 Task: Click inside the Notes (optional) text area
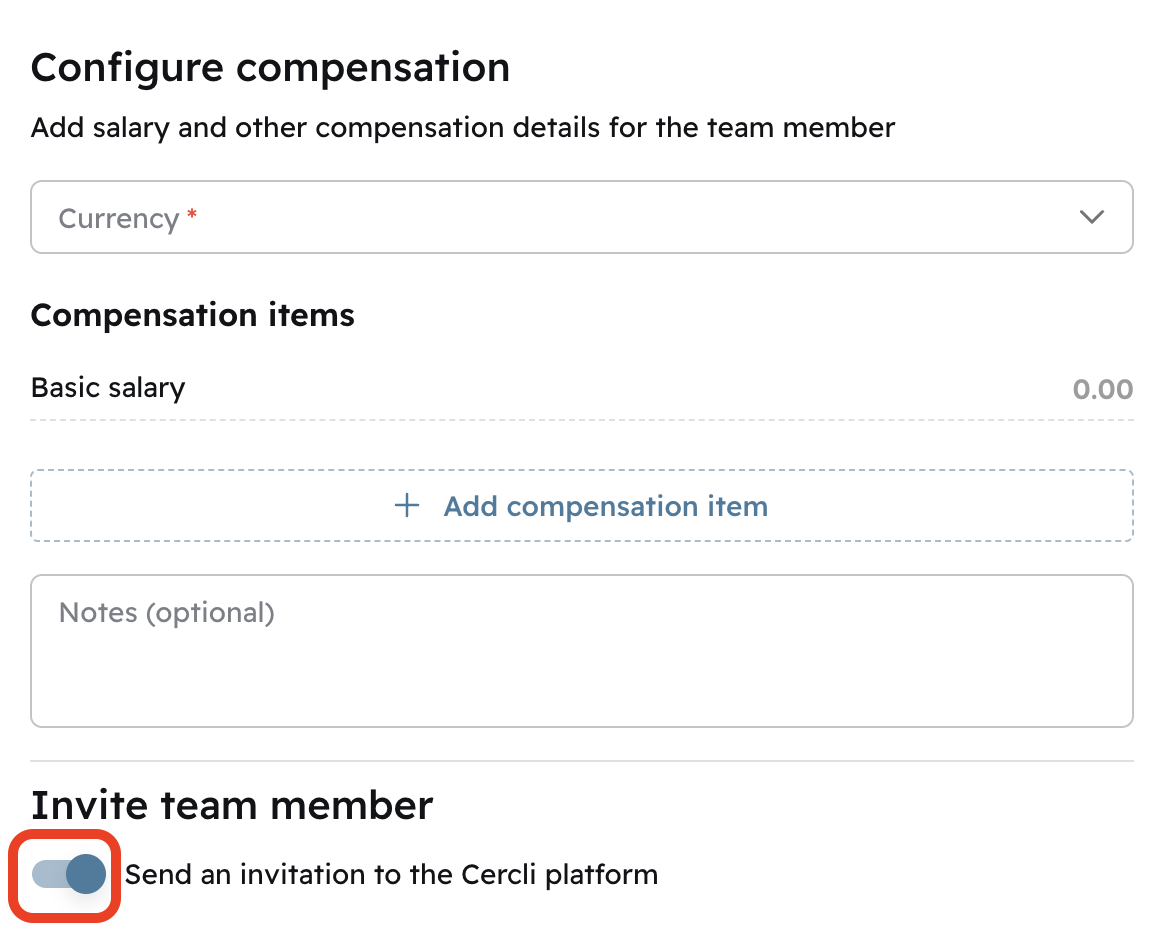pos(580,670)
